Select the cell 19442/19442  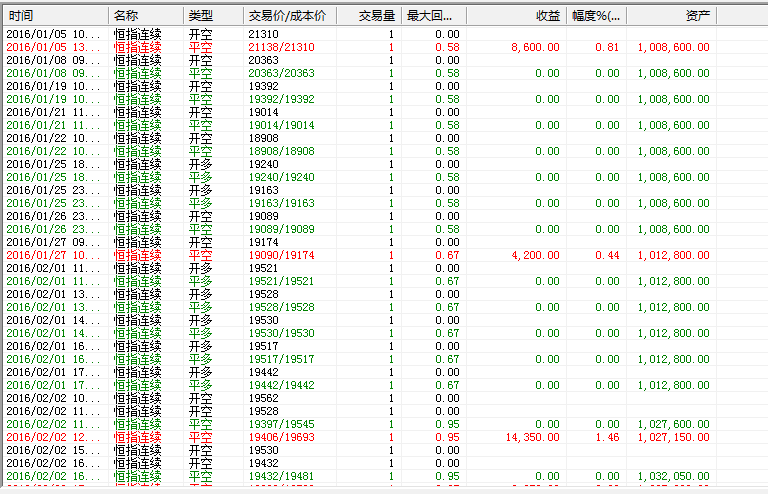tap(282, 385)
